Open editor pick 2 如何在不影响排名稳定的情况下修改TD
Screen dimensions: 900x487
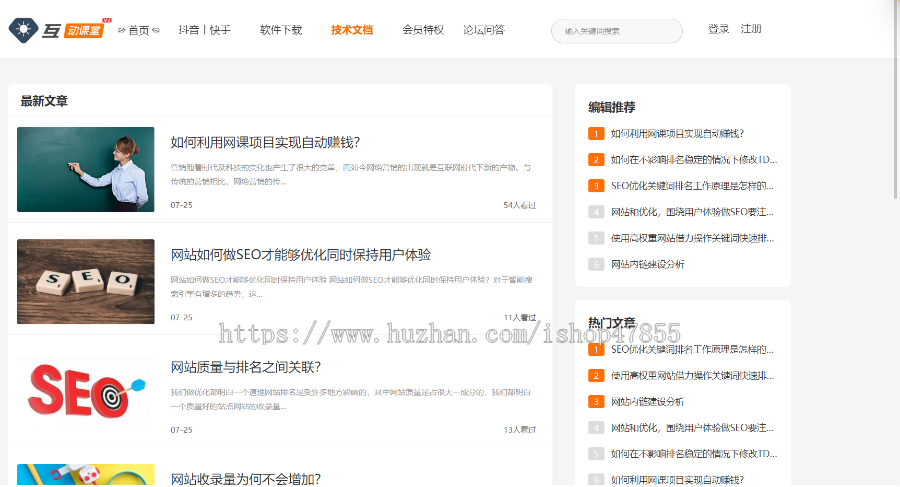tap(694, 160)
